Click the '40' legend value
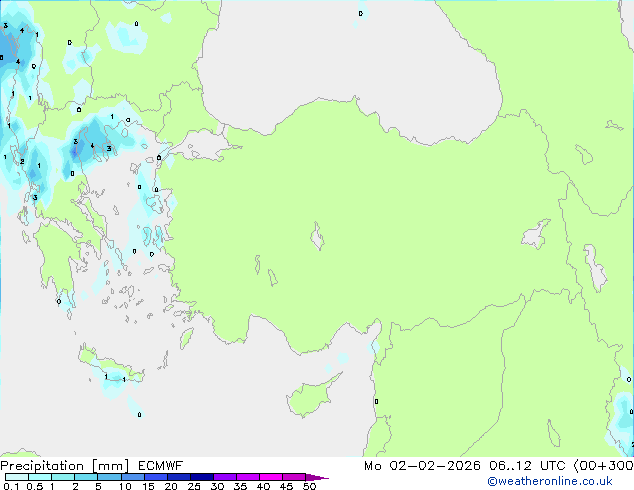The width and height of the screenshot is (634, 490). pyautogui.click(x=263, y=486)
